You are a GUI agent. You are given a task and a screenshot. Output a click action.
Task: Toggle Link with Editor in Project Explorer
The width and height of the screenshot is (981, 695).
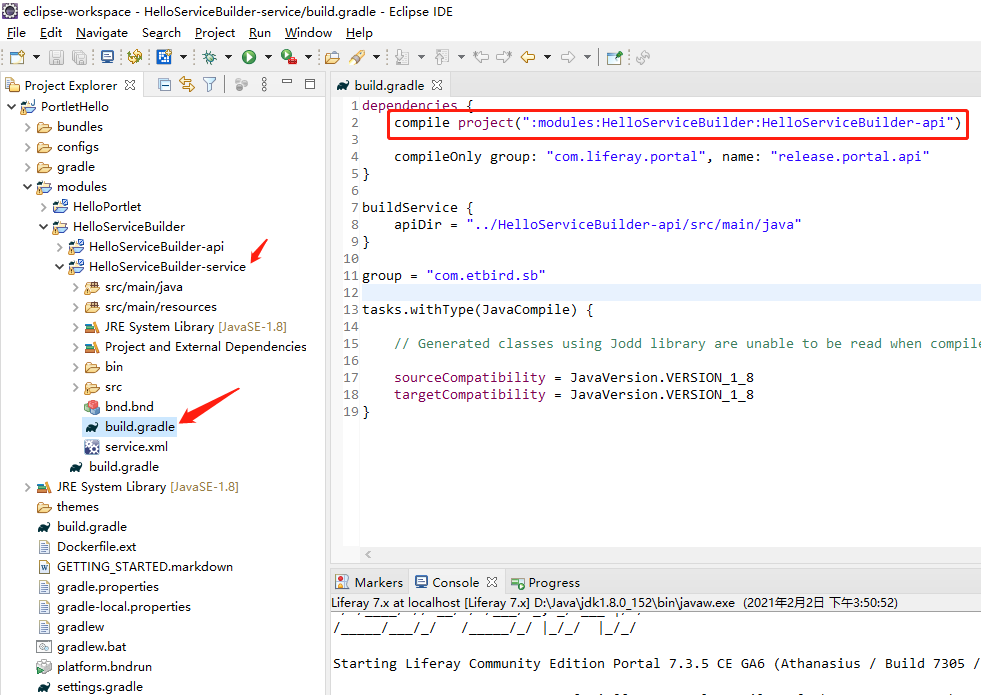[x=186, y=84]
